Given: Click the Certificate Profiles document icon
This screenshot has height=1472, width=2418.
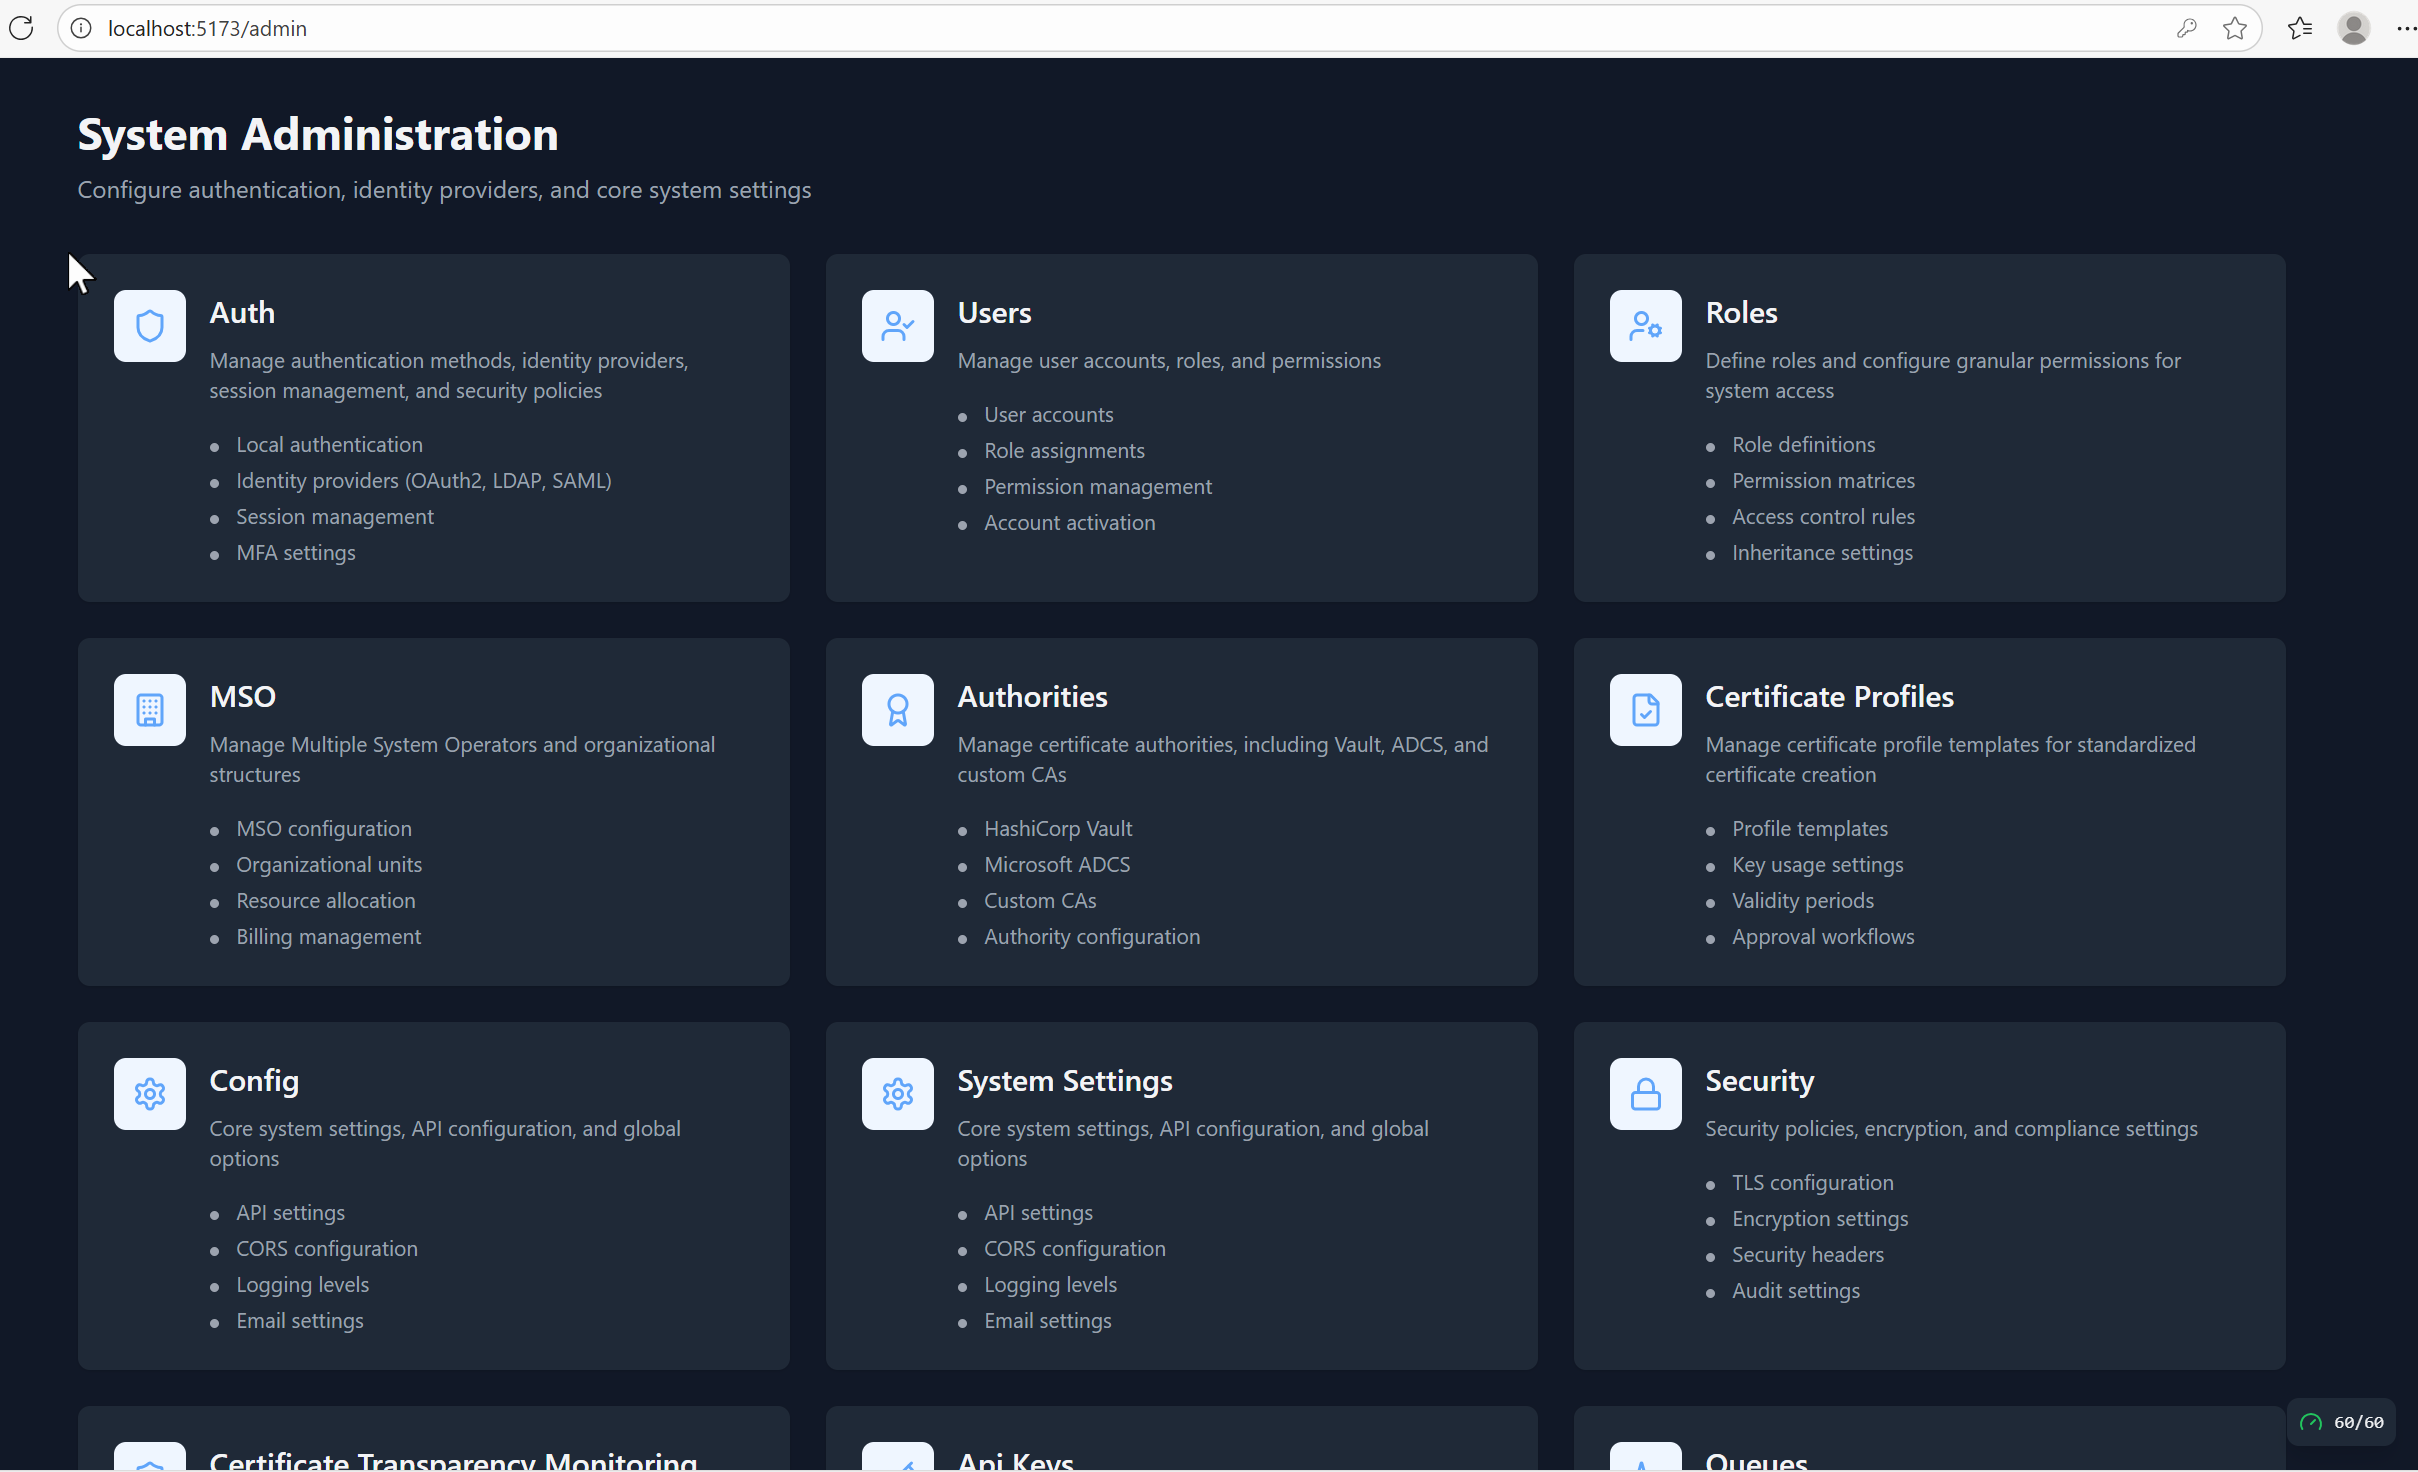Looking at the screenshot, I should [x=1645, y=710].
